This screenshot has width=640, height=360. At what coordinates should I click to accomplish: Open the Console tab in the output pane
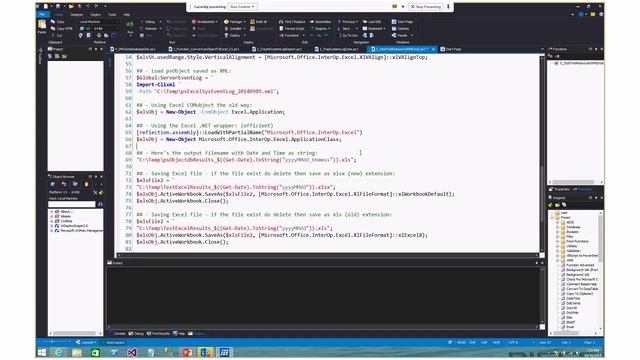(x=117, y=333)
